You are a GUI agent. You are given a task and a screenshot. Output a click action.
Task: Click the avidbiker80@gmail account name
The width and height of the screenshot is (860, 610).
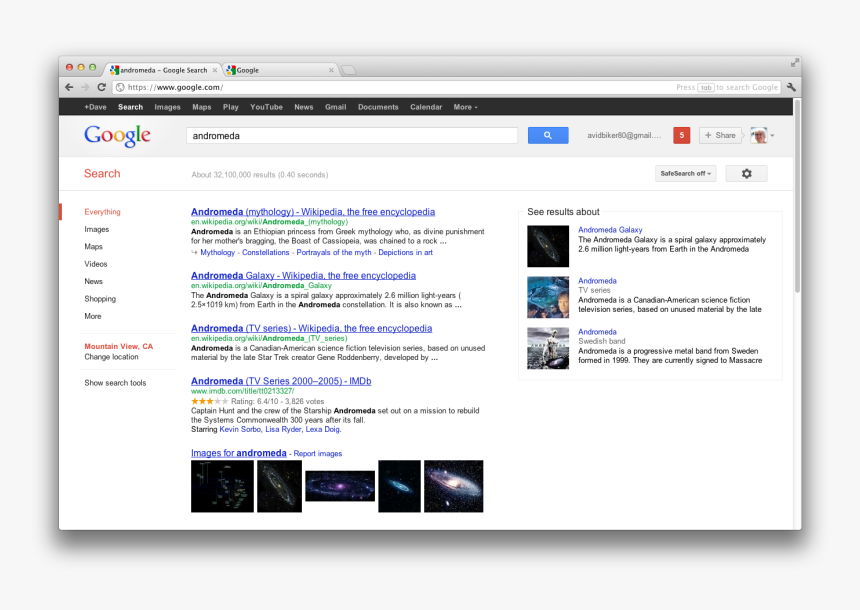coord(624,135)
